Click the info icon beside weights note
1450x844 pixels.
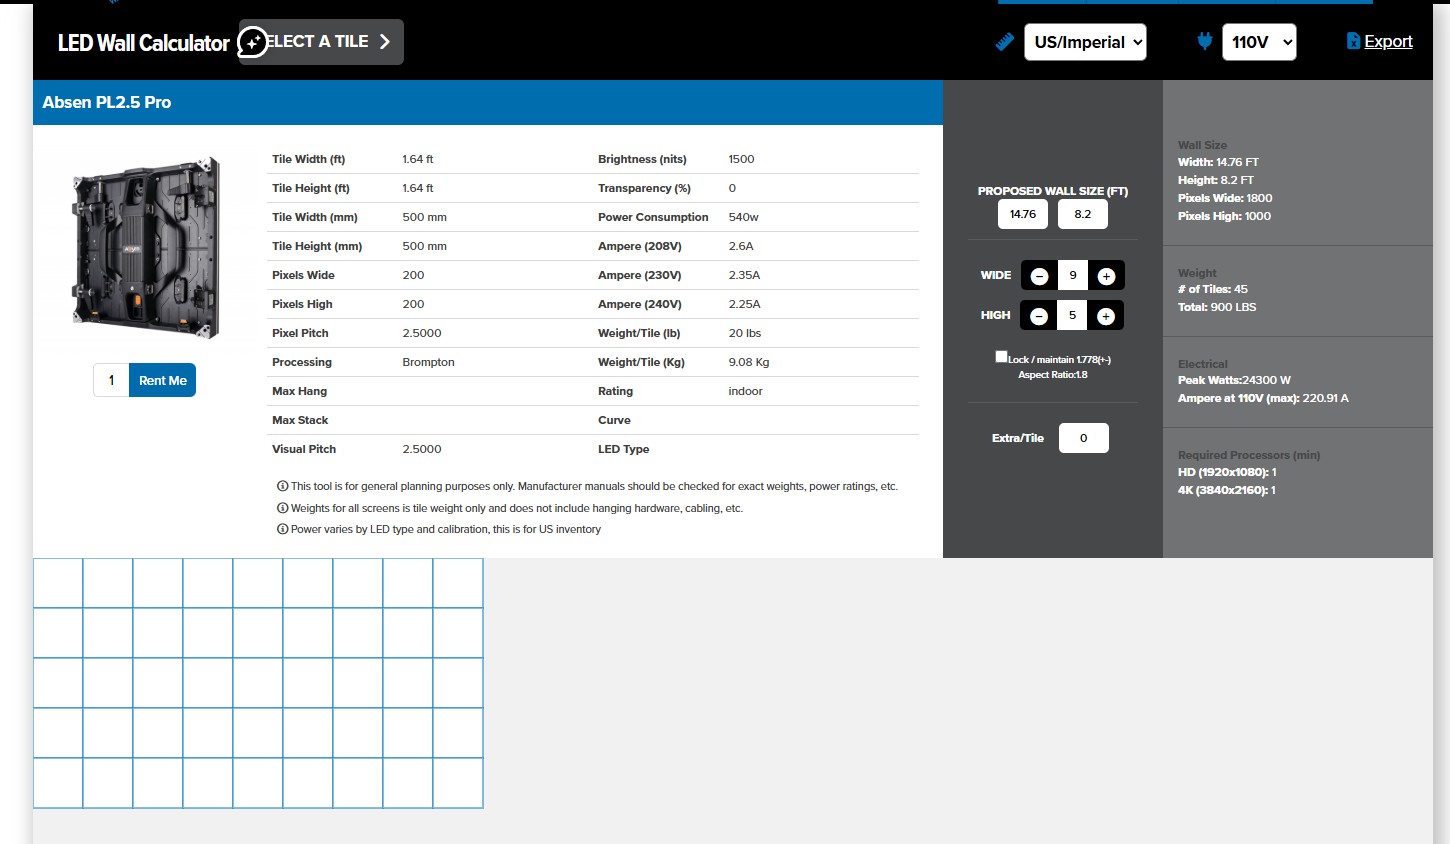point(282,508)
